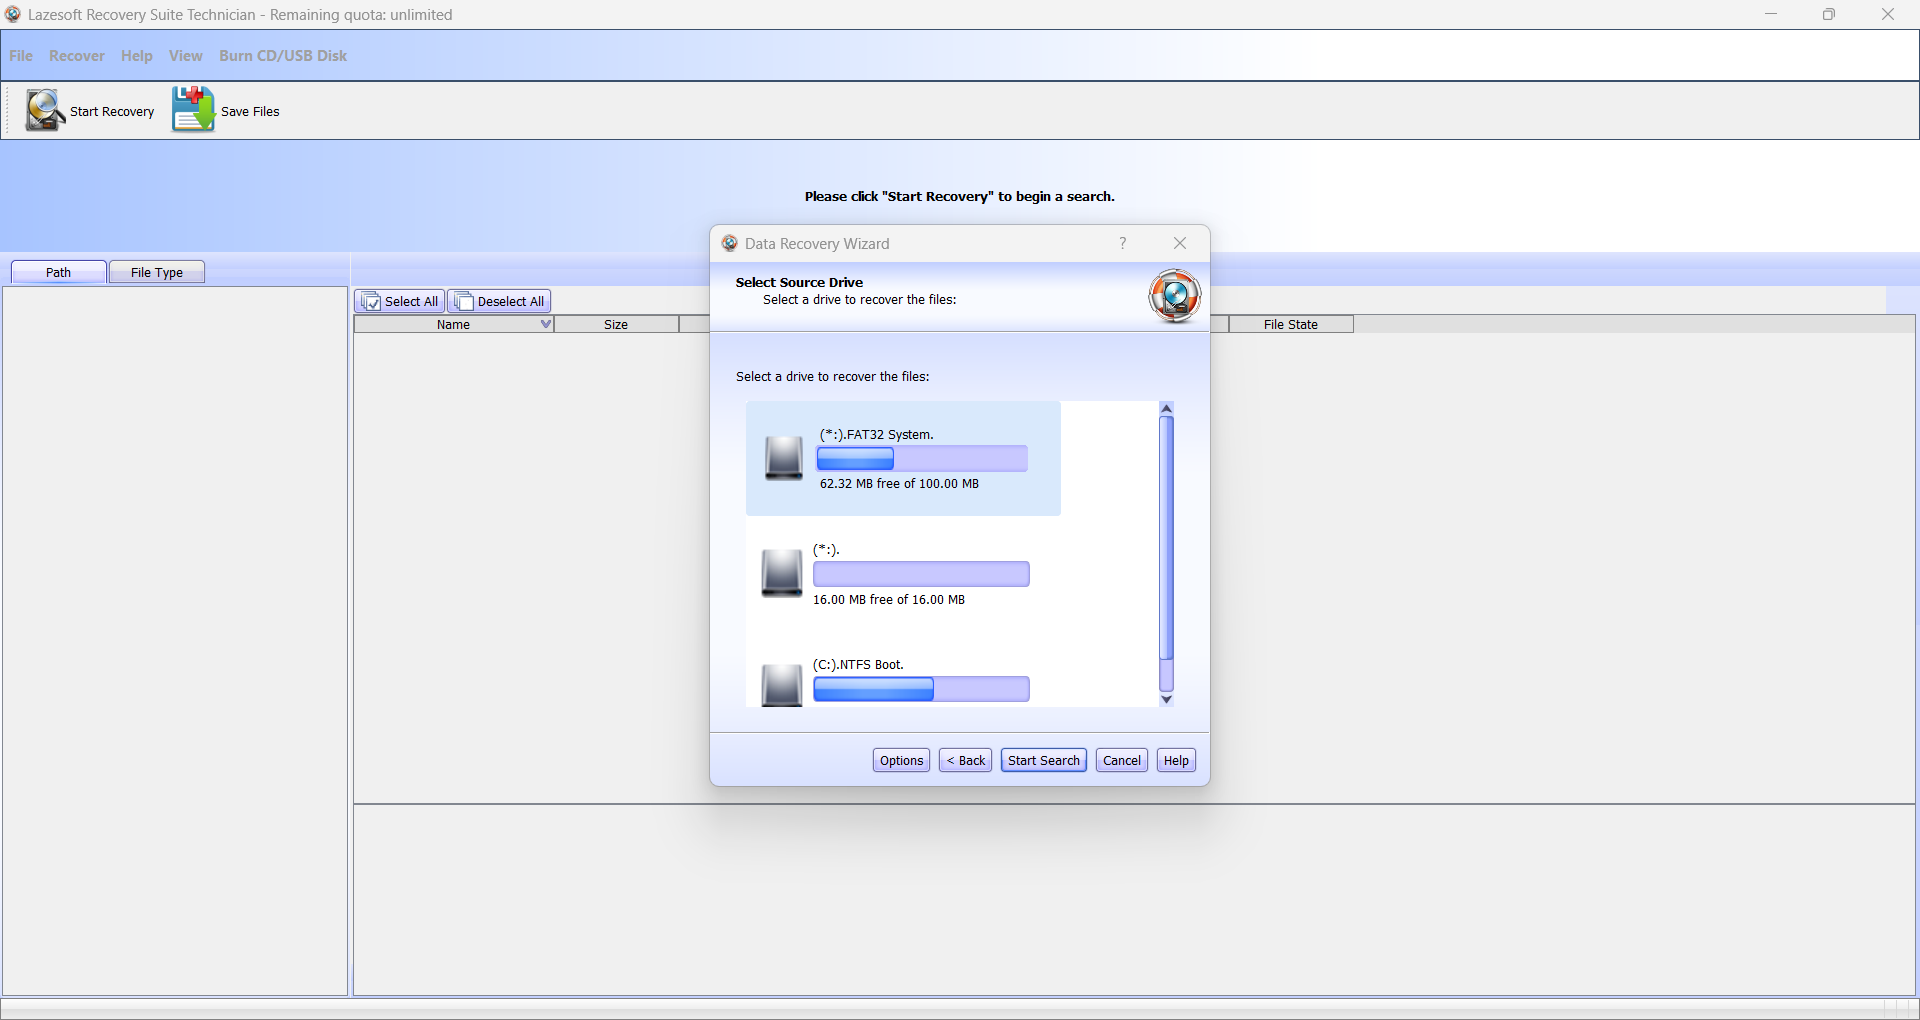
Task: Open the Burn CD/USB Disk menu
Action: coord(283,56)
